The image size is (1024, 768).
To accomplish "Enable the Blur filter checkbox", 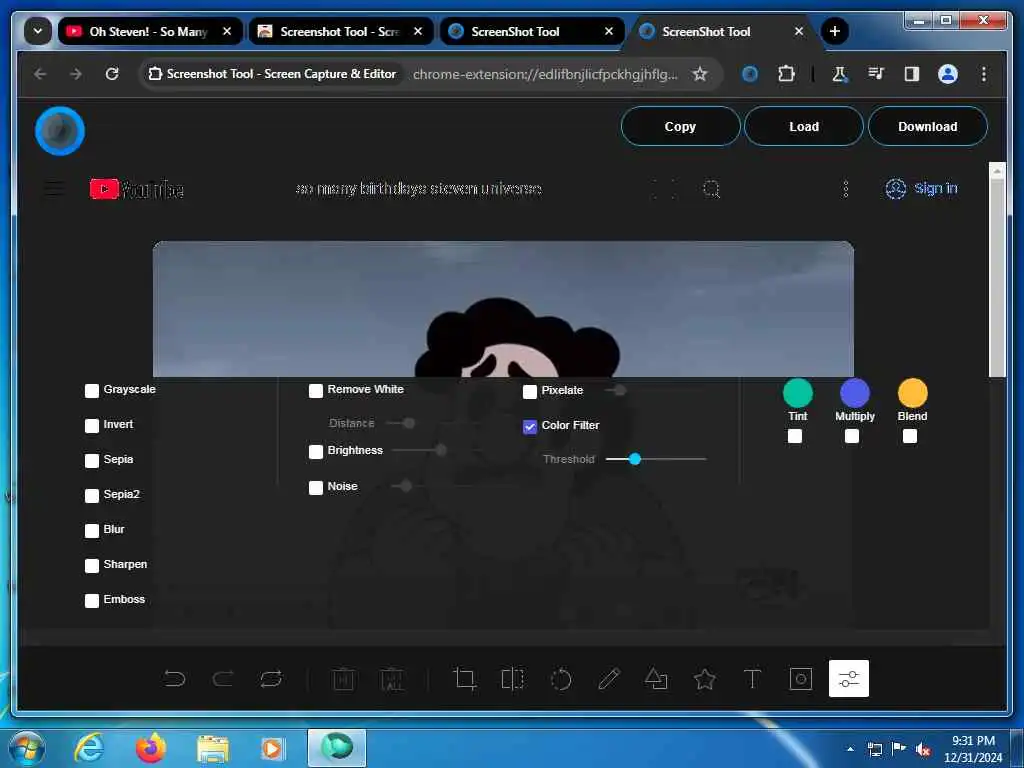I will pos(91,530).
